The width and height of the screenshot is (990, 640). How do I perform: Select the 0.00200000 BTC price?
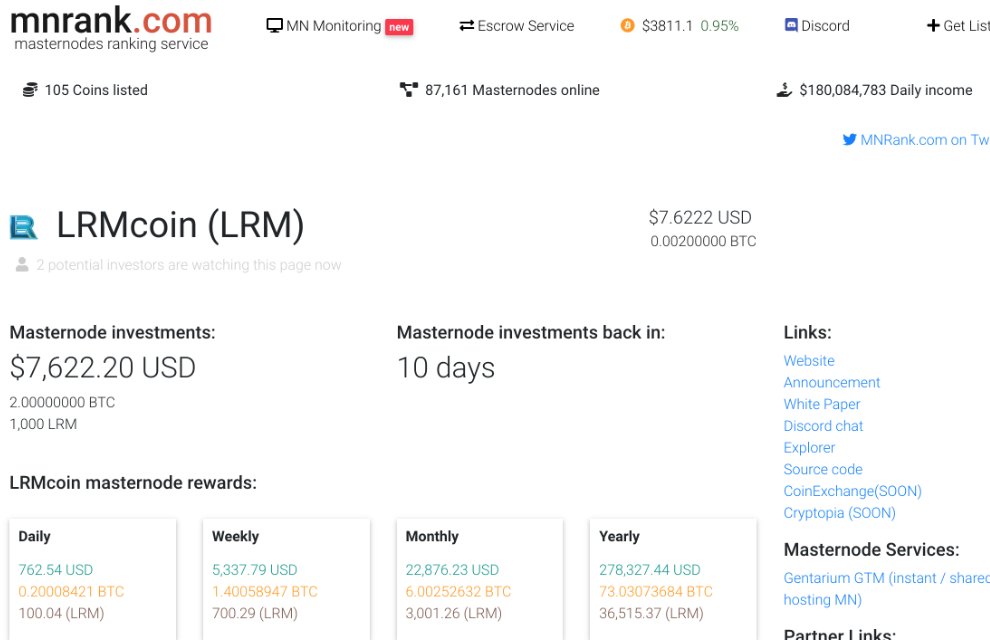click(x=703, y=241)
